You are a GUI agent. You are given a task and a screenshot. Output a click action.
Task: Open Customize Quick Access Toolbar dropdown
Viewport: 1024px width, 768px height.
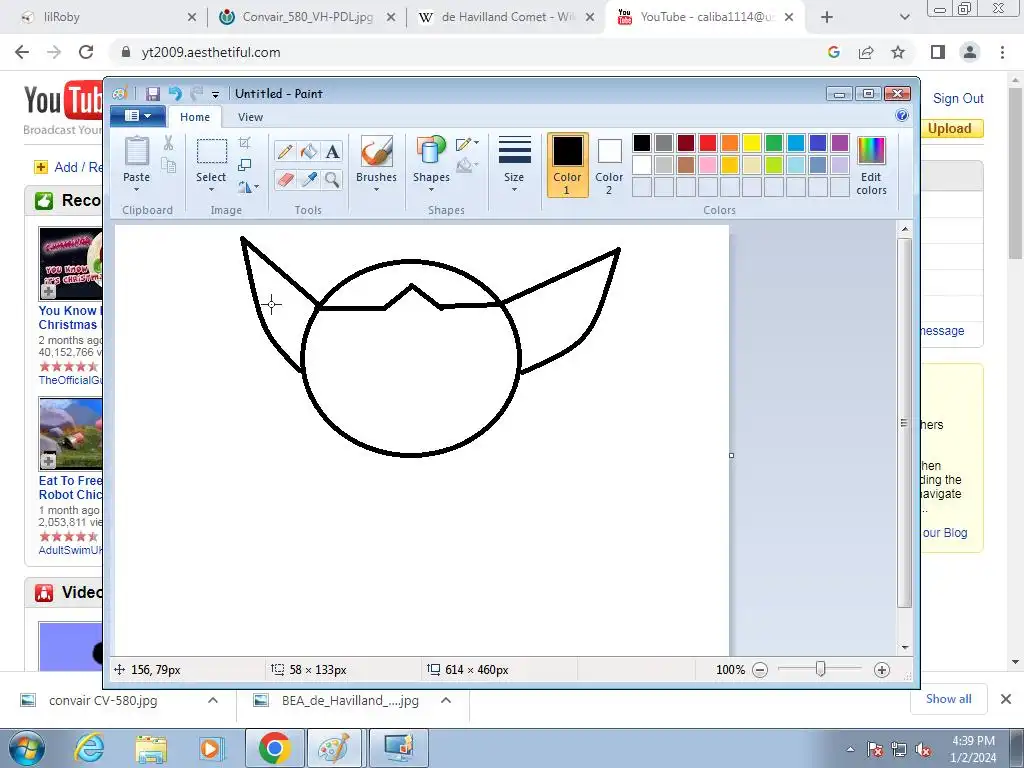point(215,94)
